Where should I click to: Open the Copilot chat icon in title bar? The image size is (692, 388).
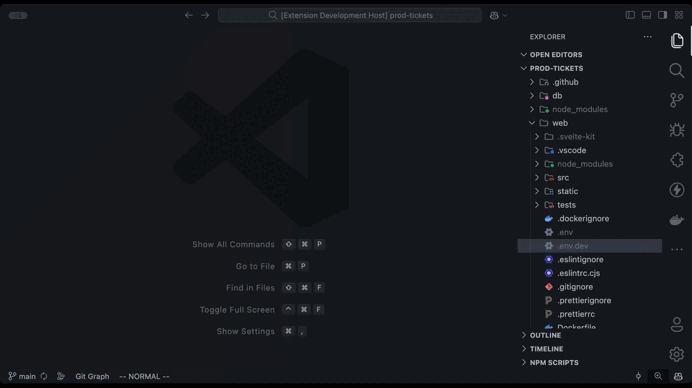pos(494,15)
